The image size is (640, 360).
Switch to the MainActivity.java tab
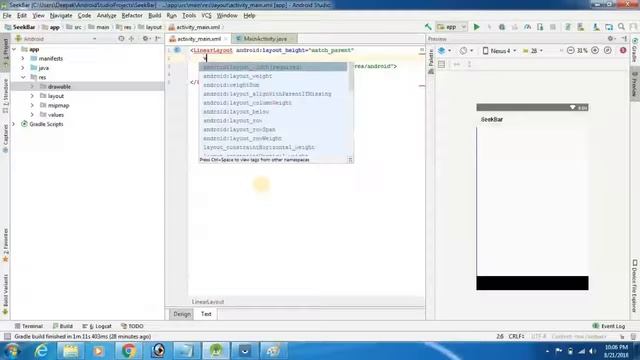tap(264, 39)
